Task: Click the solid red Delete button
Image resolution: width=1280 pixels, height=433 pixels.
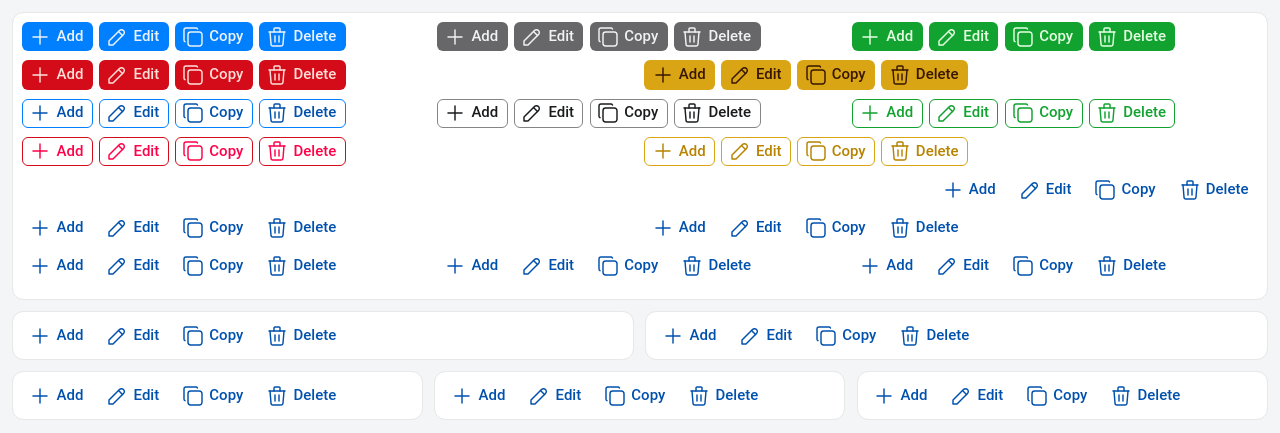Action: tap(302, 75)
